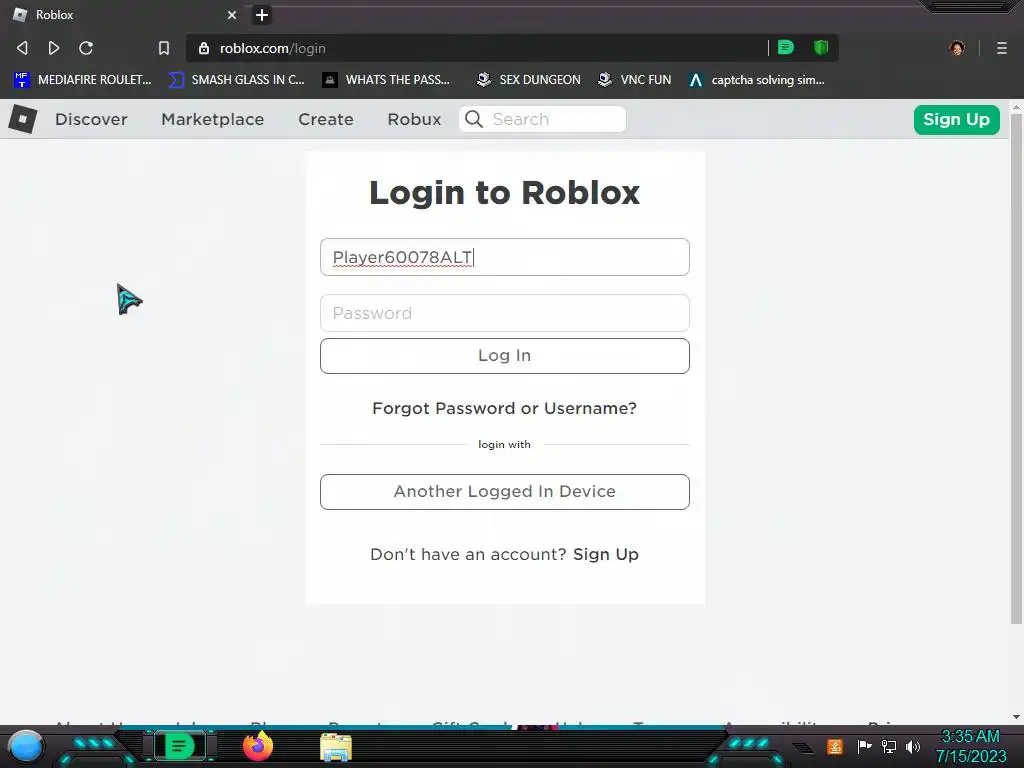Click the username field with Player60078ALT
The image size is (1024, 768).
tap(505, 257)
